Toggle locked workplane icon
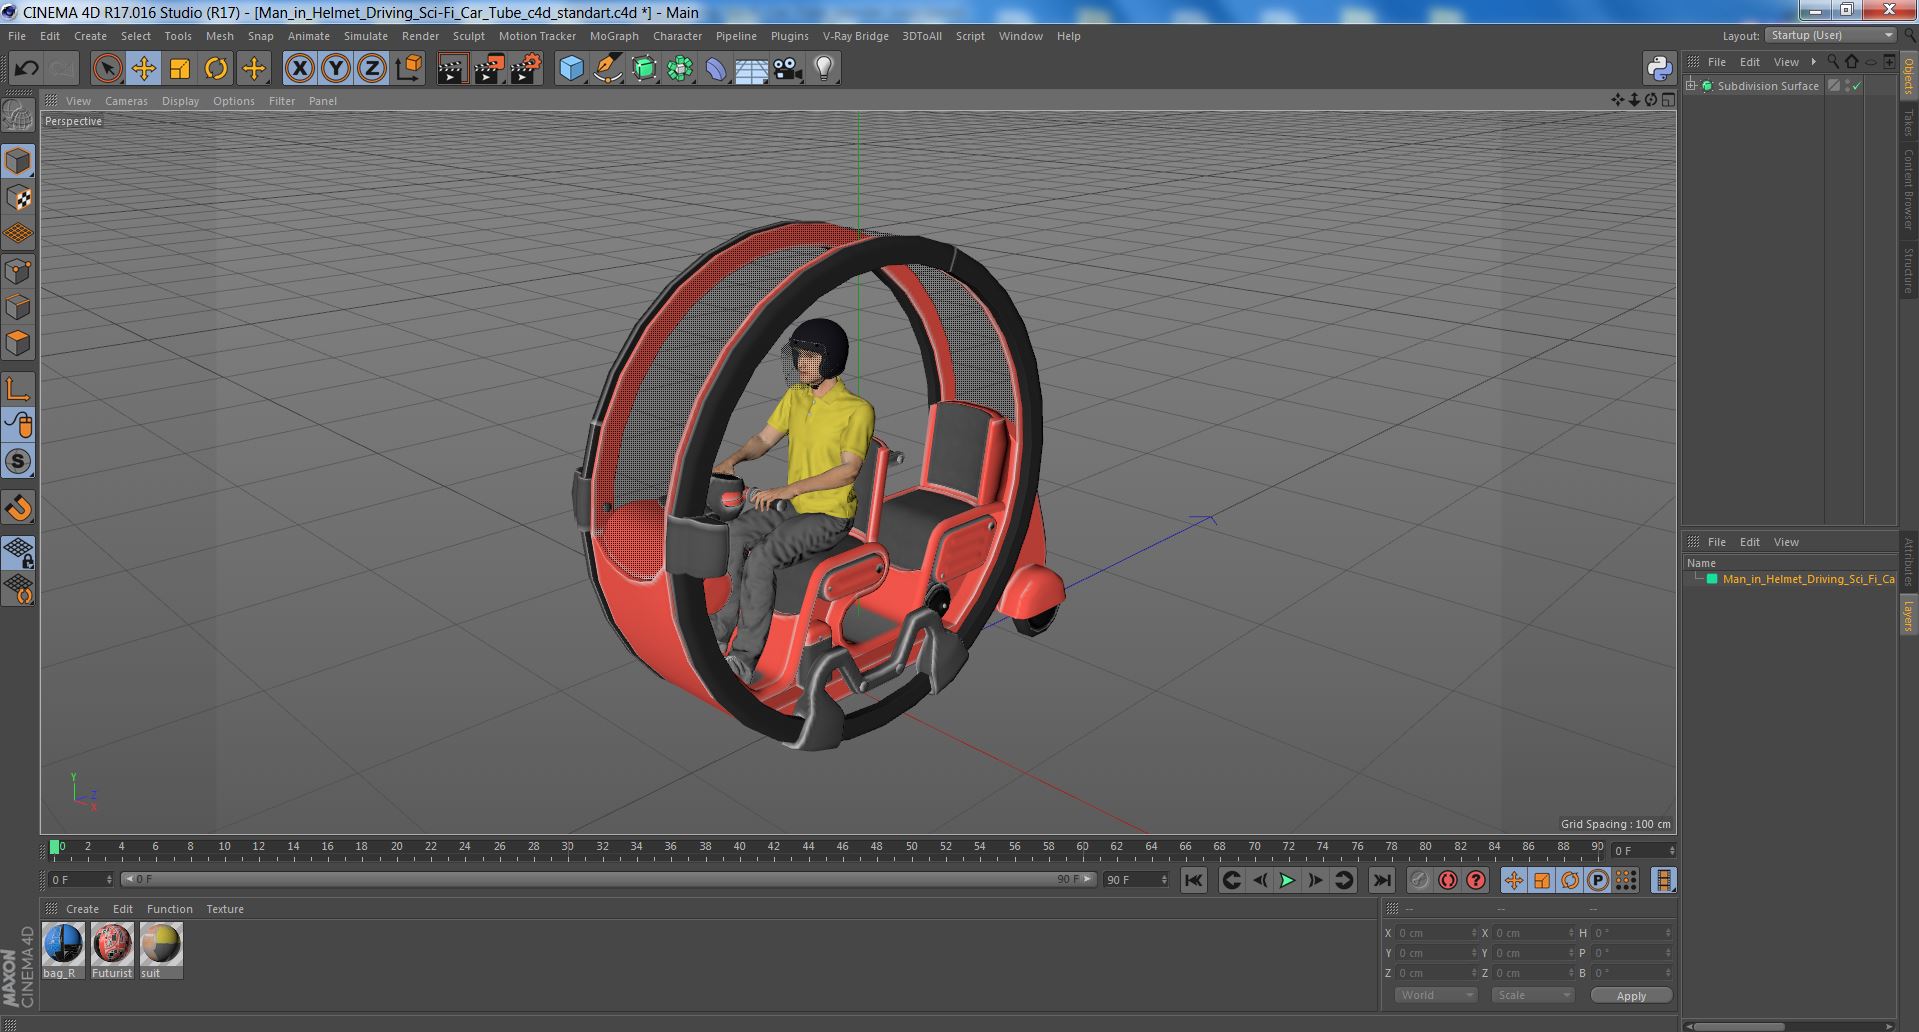The image size is (1919, 1032). (18, 553)
